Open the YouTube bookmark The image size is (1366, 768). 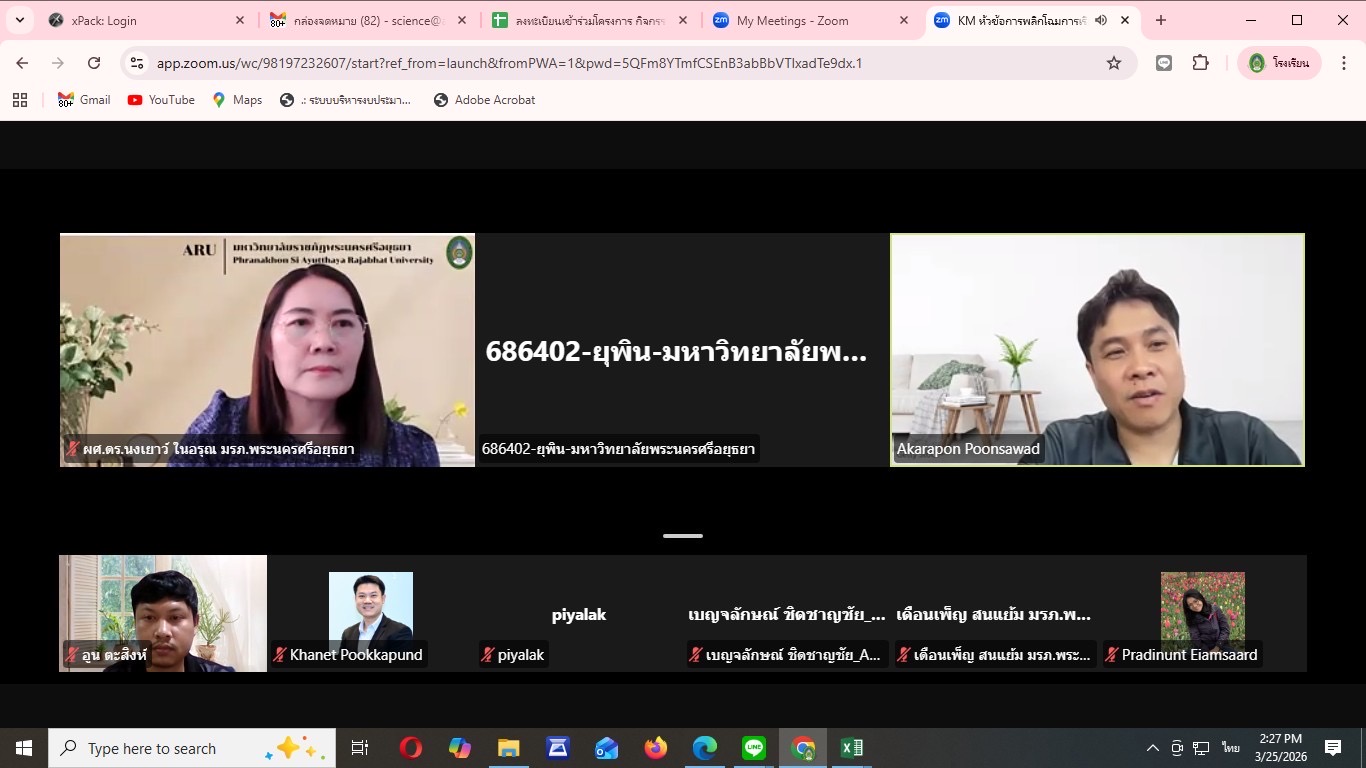[161, 100]
